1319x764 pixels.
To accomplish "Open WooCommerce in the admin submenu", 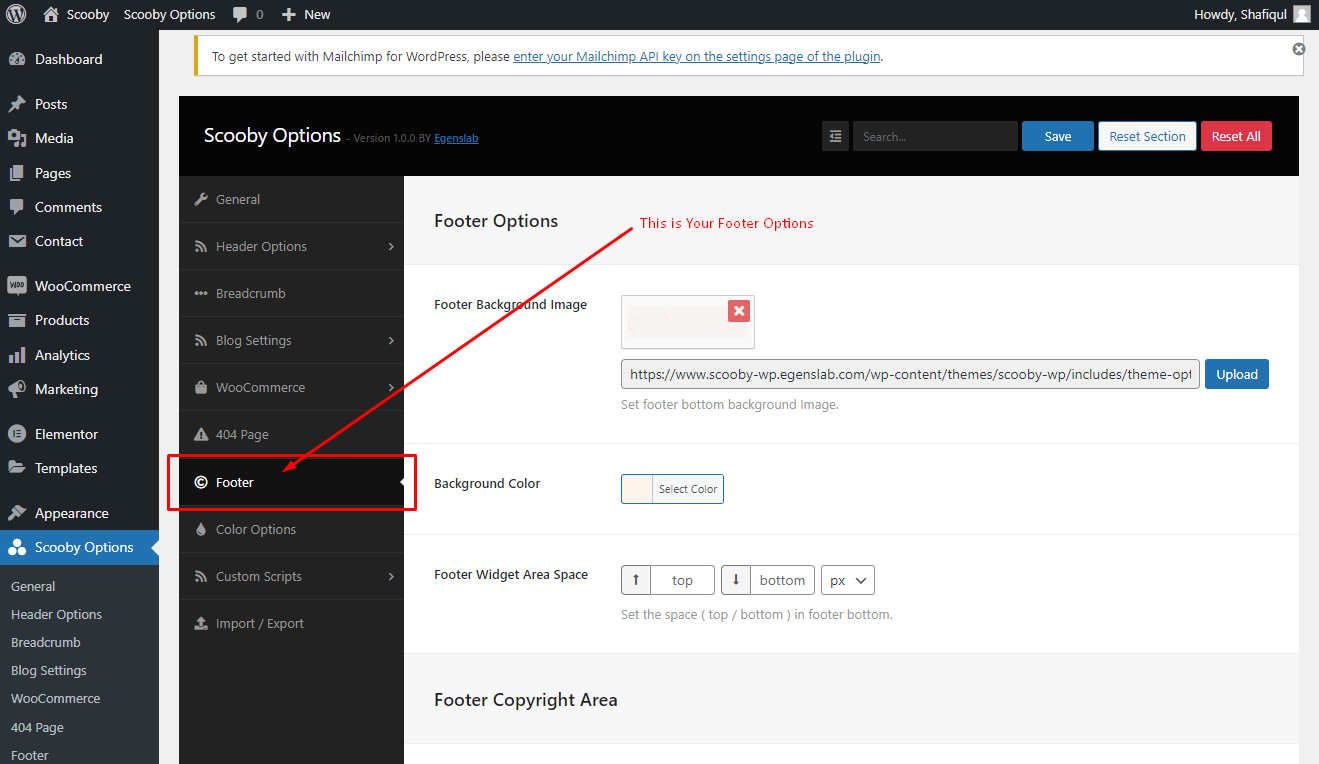I will 56,699.
